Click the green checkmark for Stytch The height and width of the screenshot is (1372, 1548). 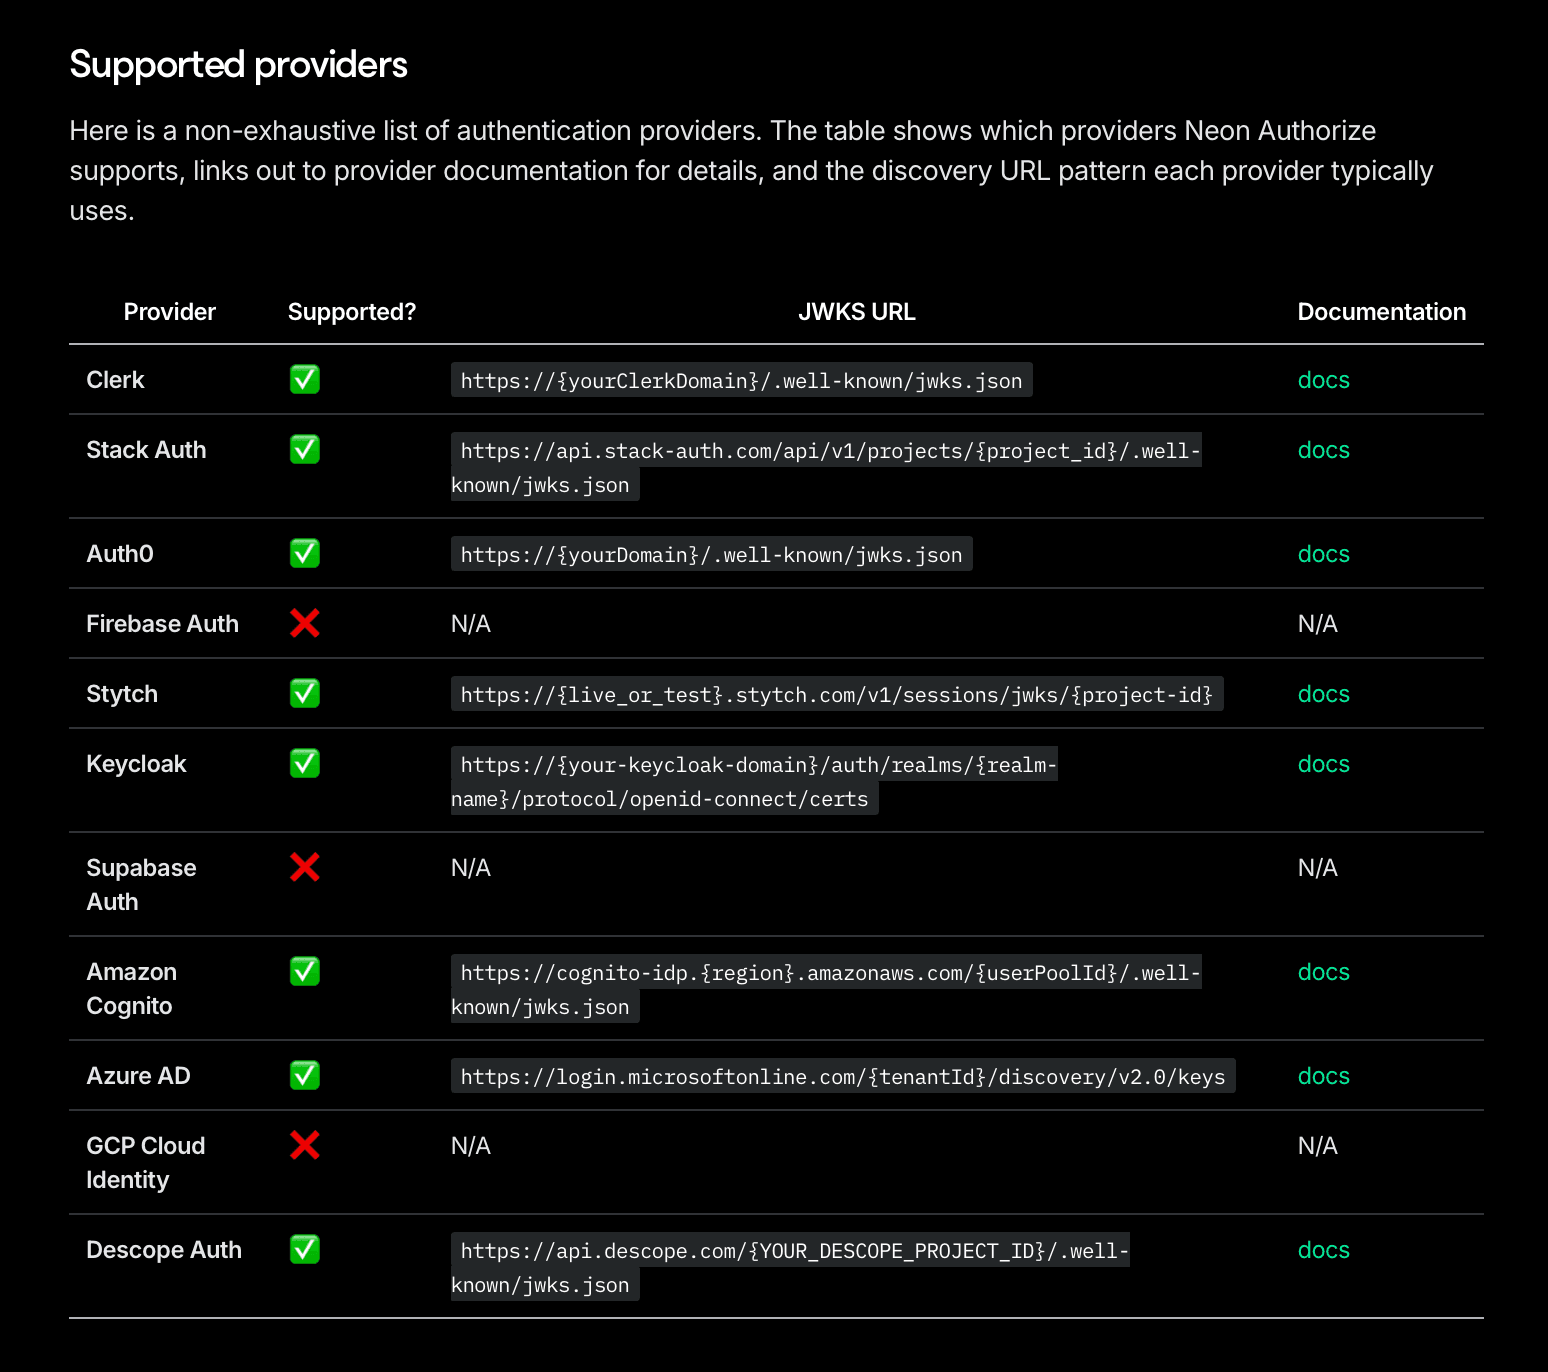coord(305,694)
